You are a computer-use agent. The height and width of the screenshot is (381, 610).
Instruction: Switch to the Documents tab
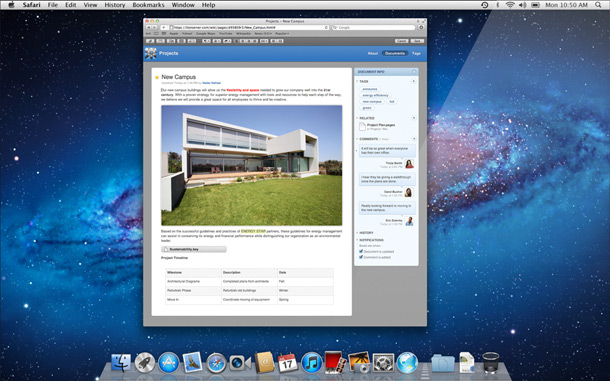pos(395,53)
